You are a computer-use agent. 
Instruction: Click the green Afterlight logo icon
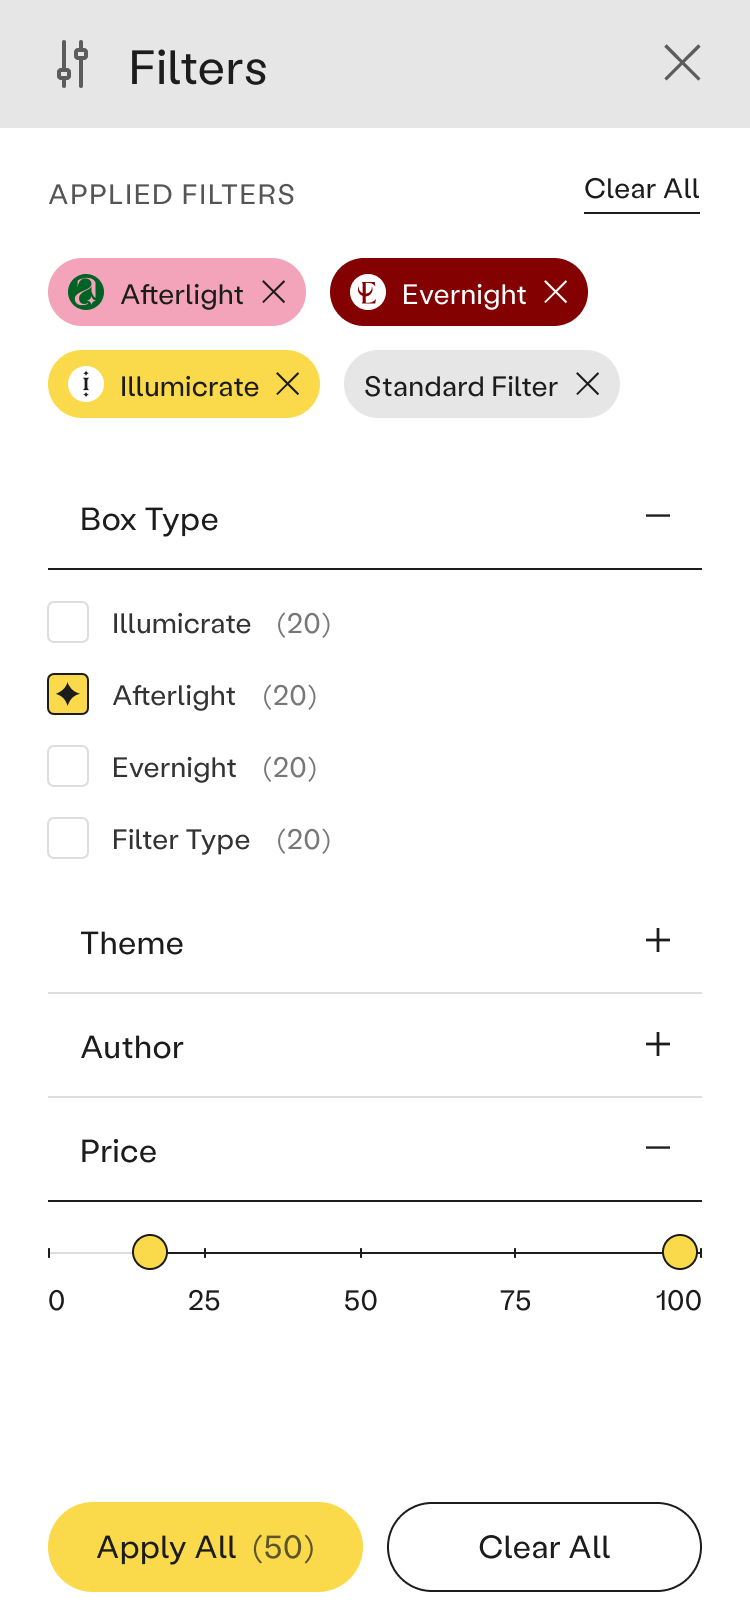click(86, 292)
